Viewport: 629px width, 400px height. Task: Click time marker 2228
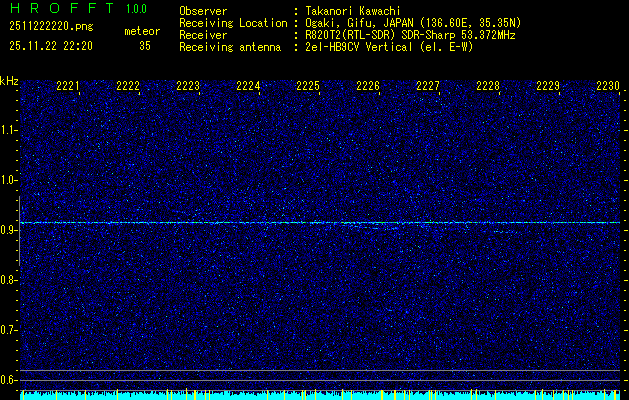pos(488,86)
